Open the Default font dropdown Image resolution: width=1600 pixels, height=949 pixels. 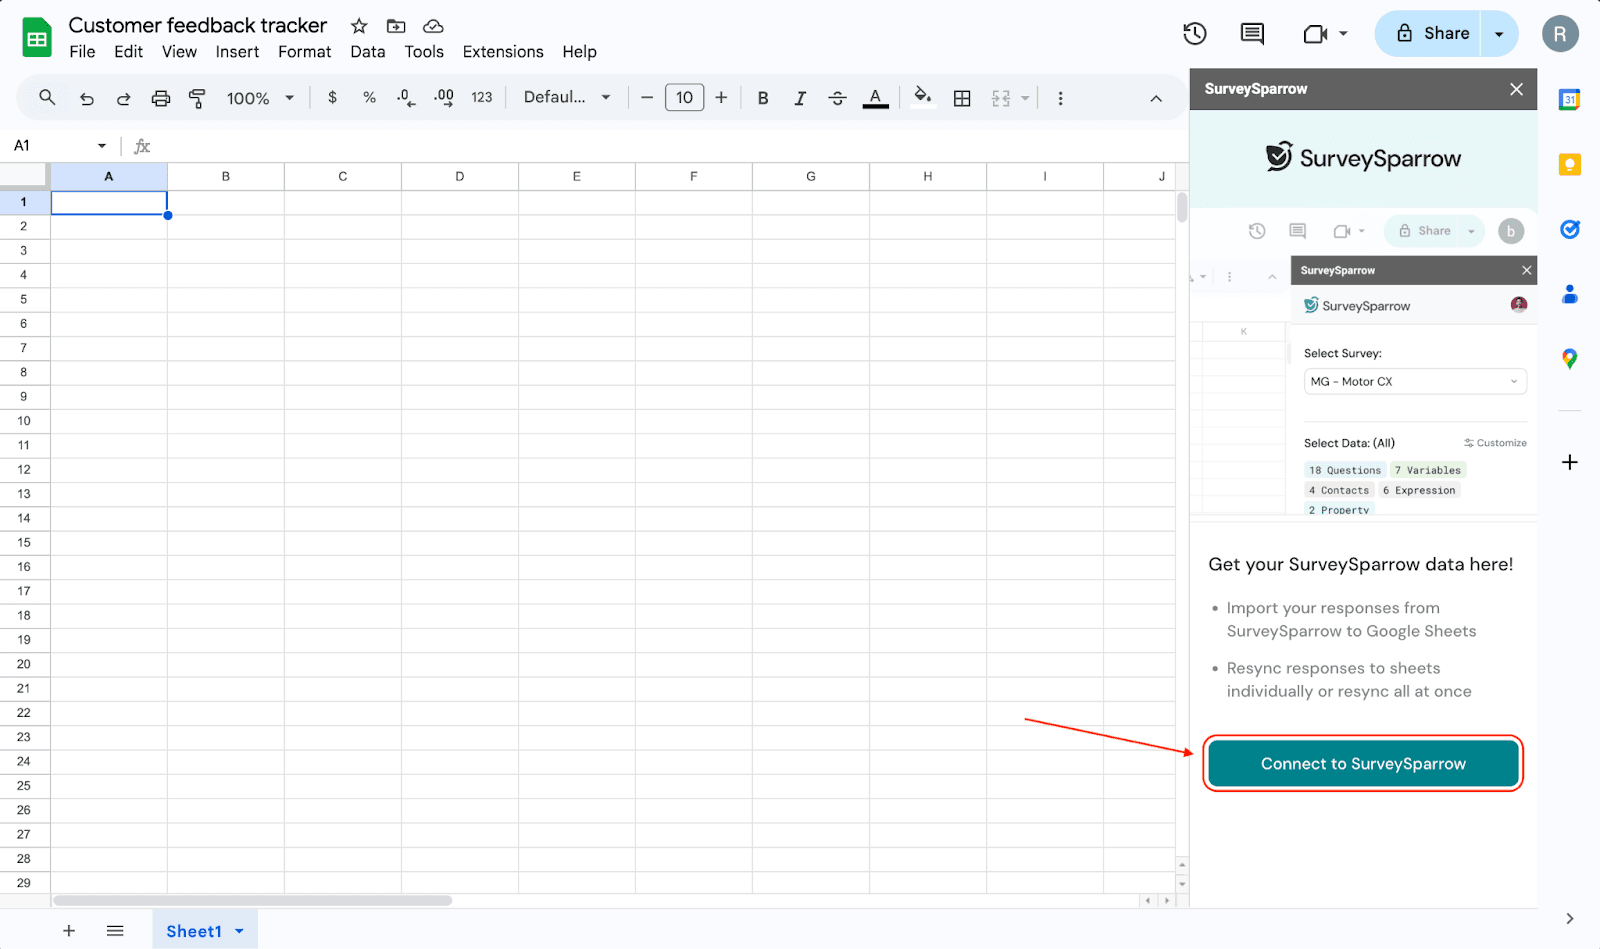click(x=566, y=98)
